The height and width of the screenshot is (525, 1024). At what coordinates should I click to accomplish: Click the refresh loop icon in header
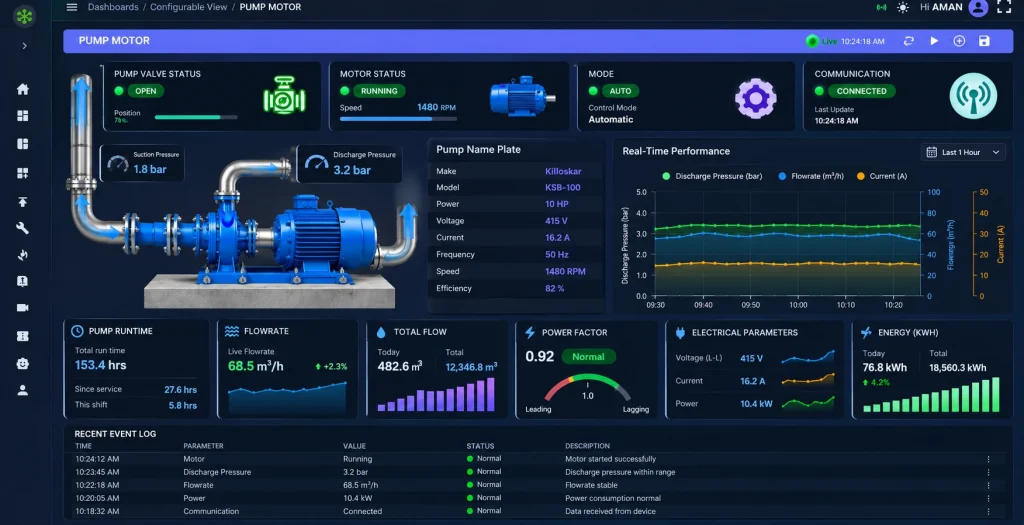click(908, 41)
